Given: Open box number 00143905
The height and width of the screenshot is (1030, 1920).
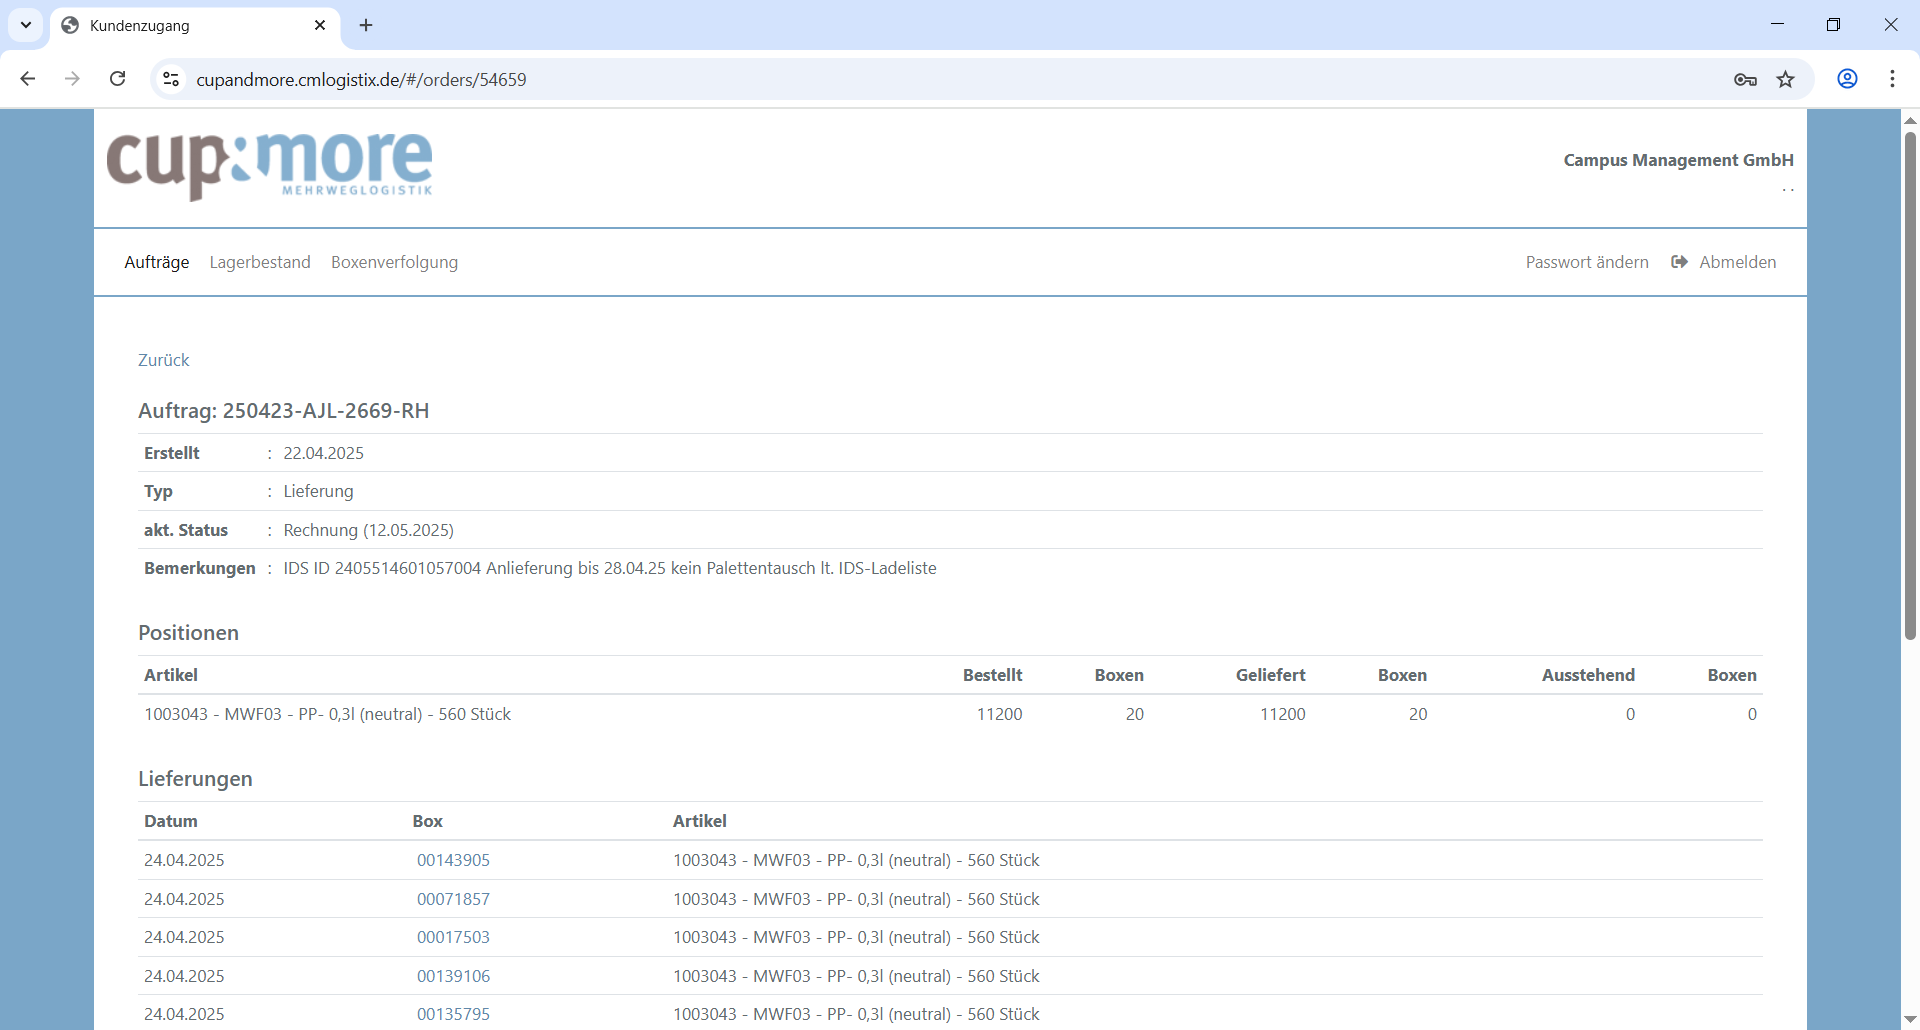Looking at the screenshot, I should (x=453, y=860).
